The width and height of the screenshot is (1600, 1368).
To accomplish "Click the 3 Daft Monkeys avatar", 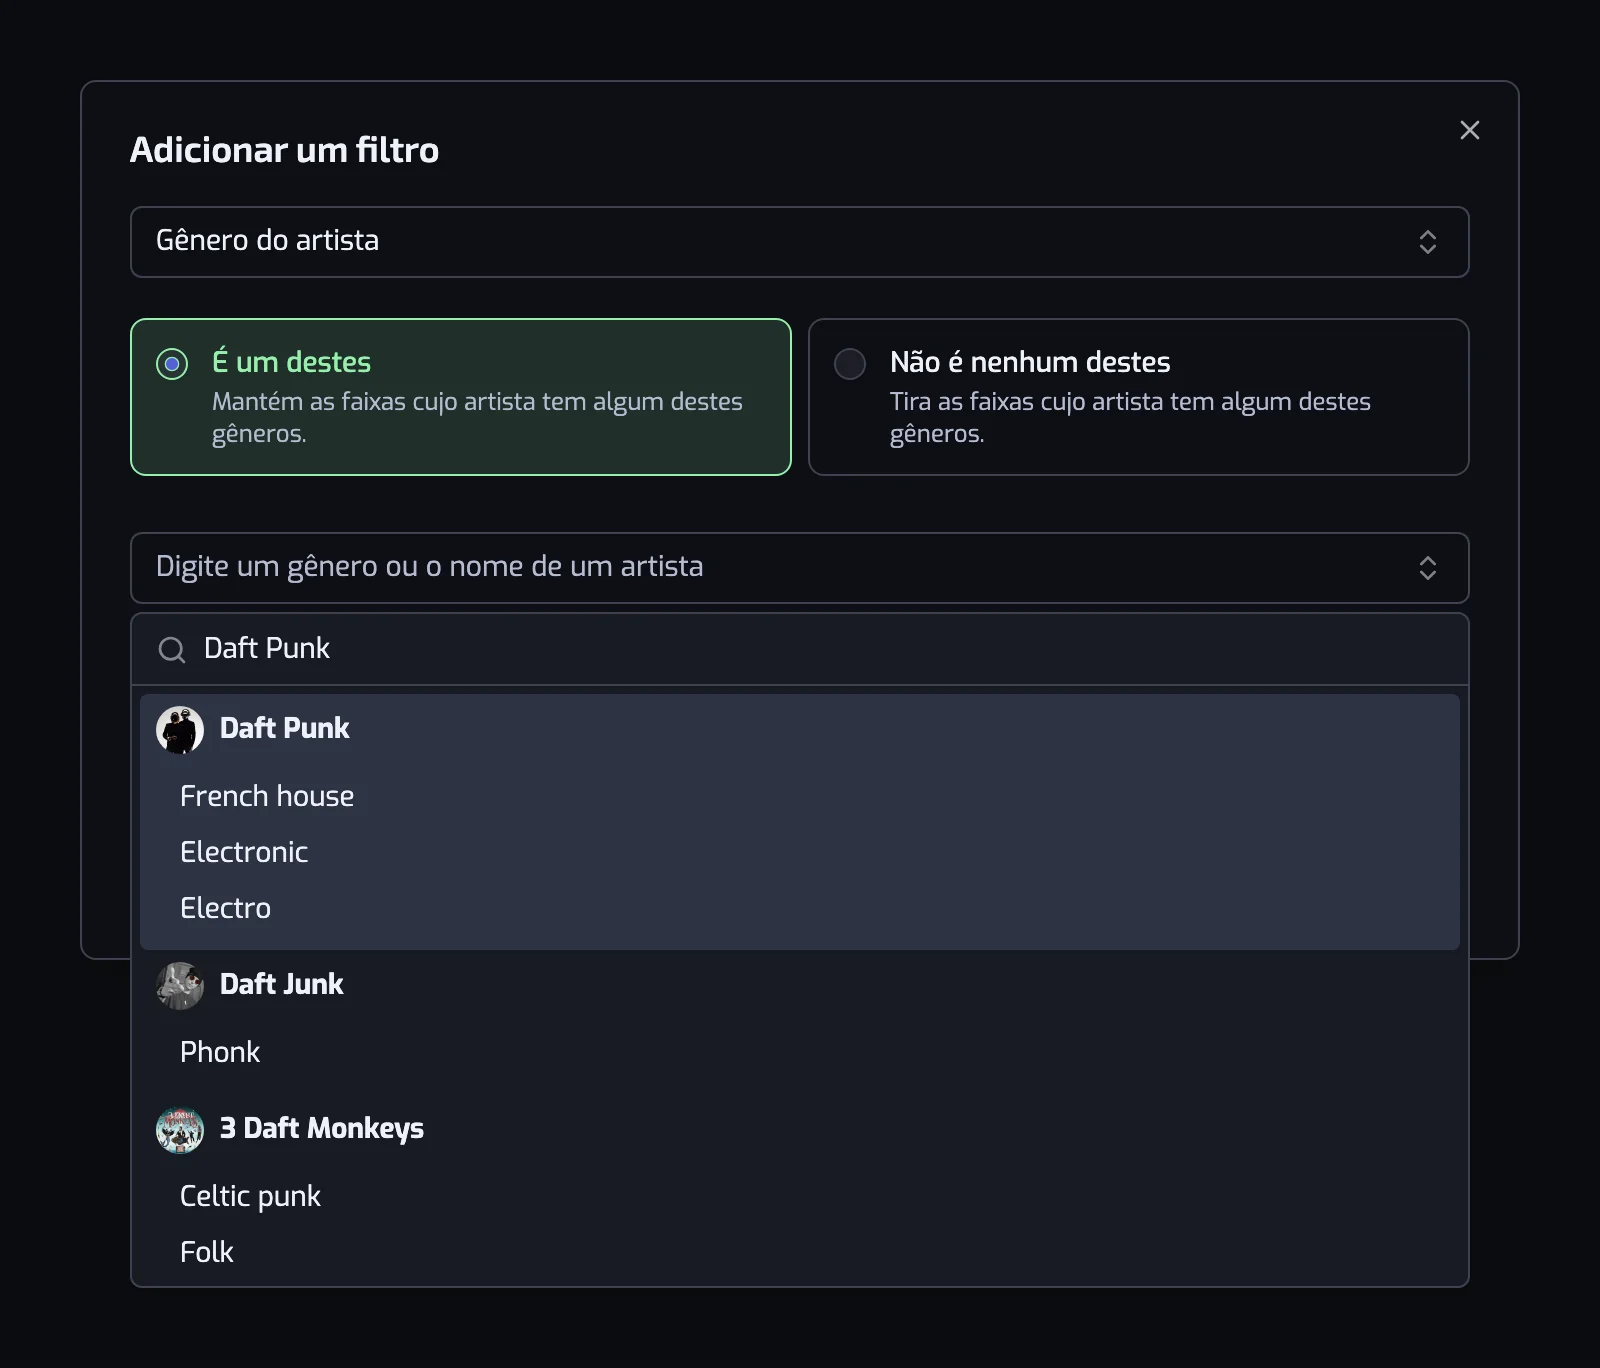I will coord(180,1130).
